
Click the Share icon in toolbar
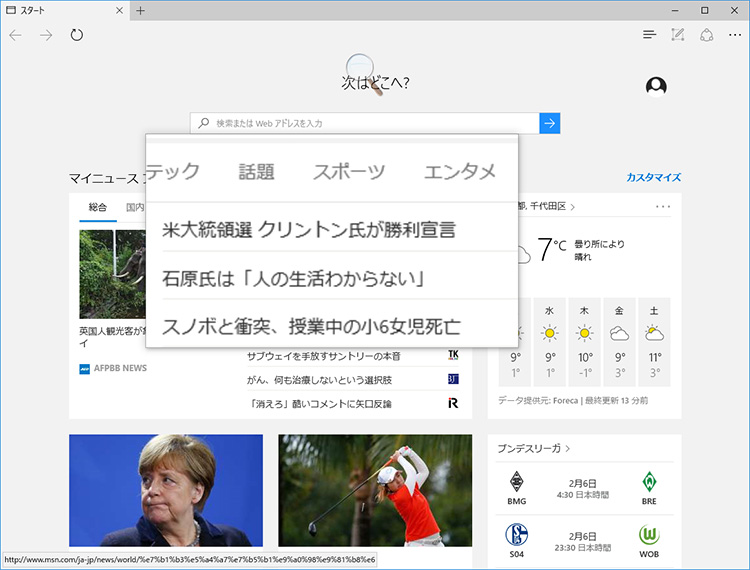[x=706, y=35]
